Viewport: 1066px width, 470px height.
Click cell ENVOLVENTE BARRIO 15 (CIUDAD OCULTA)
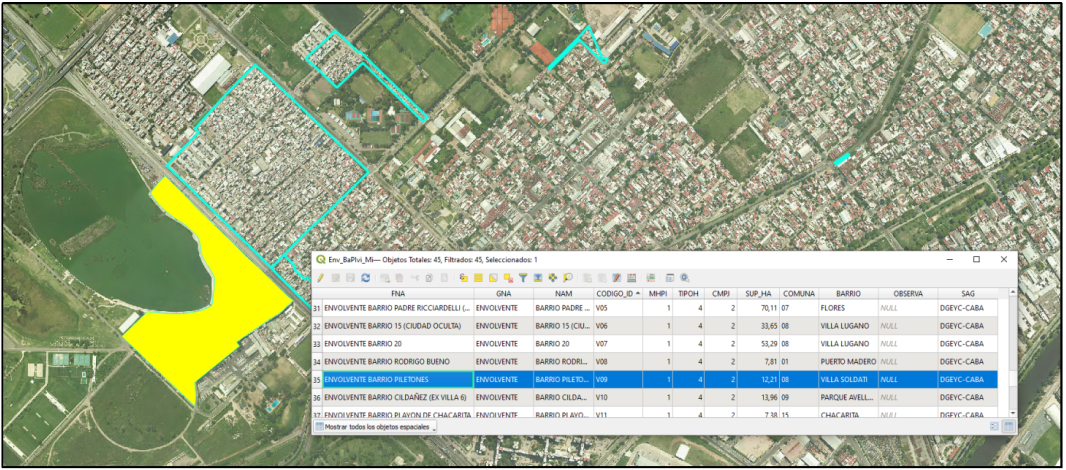point(398,326)
